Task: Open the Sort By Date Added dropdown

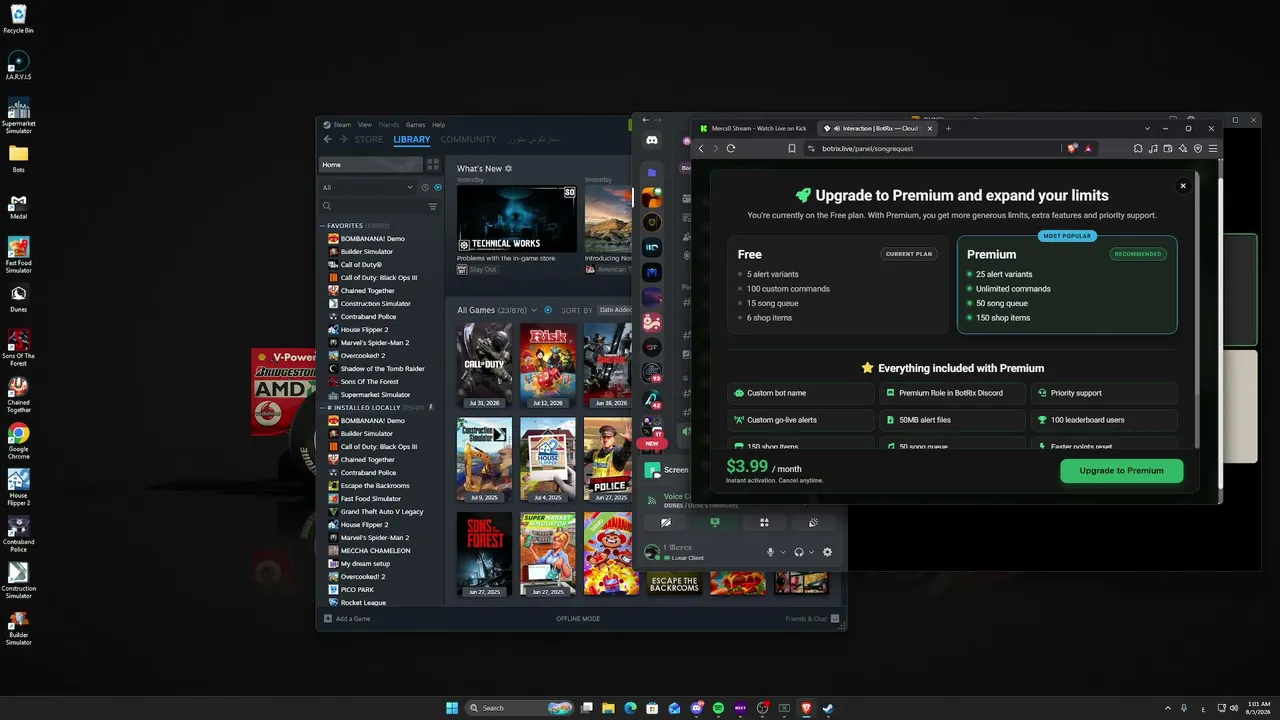Action: [x=615, y=310]
